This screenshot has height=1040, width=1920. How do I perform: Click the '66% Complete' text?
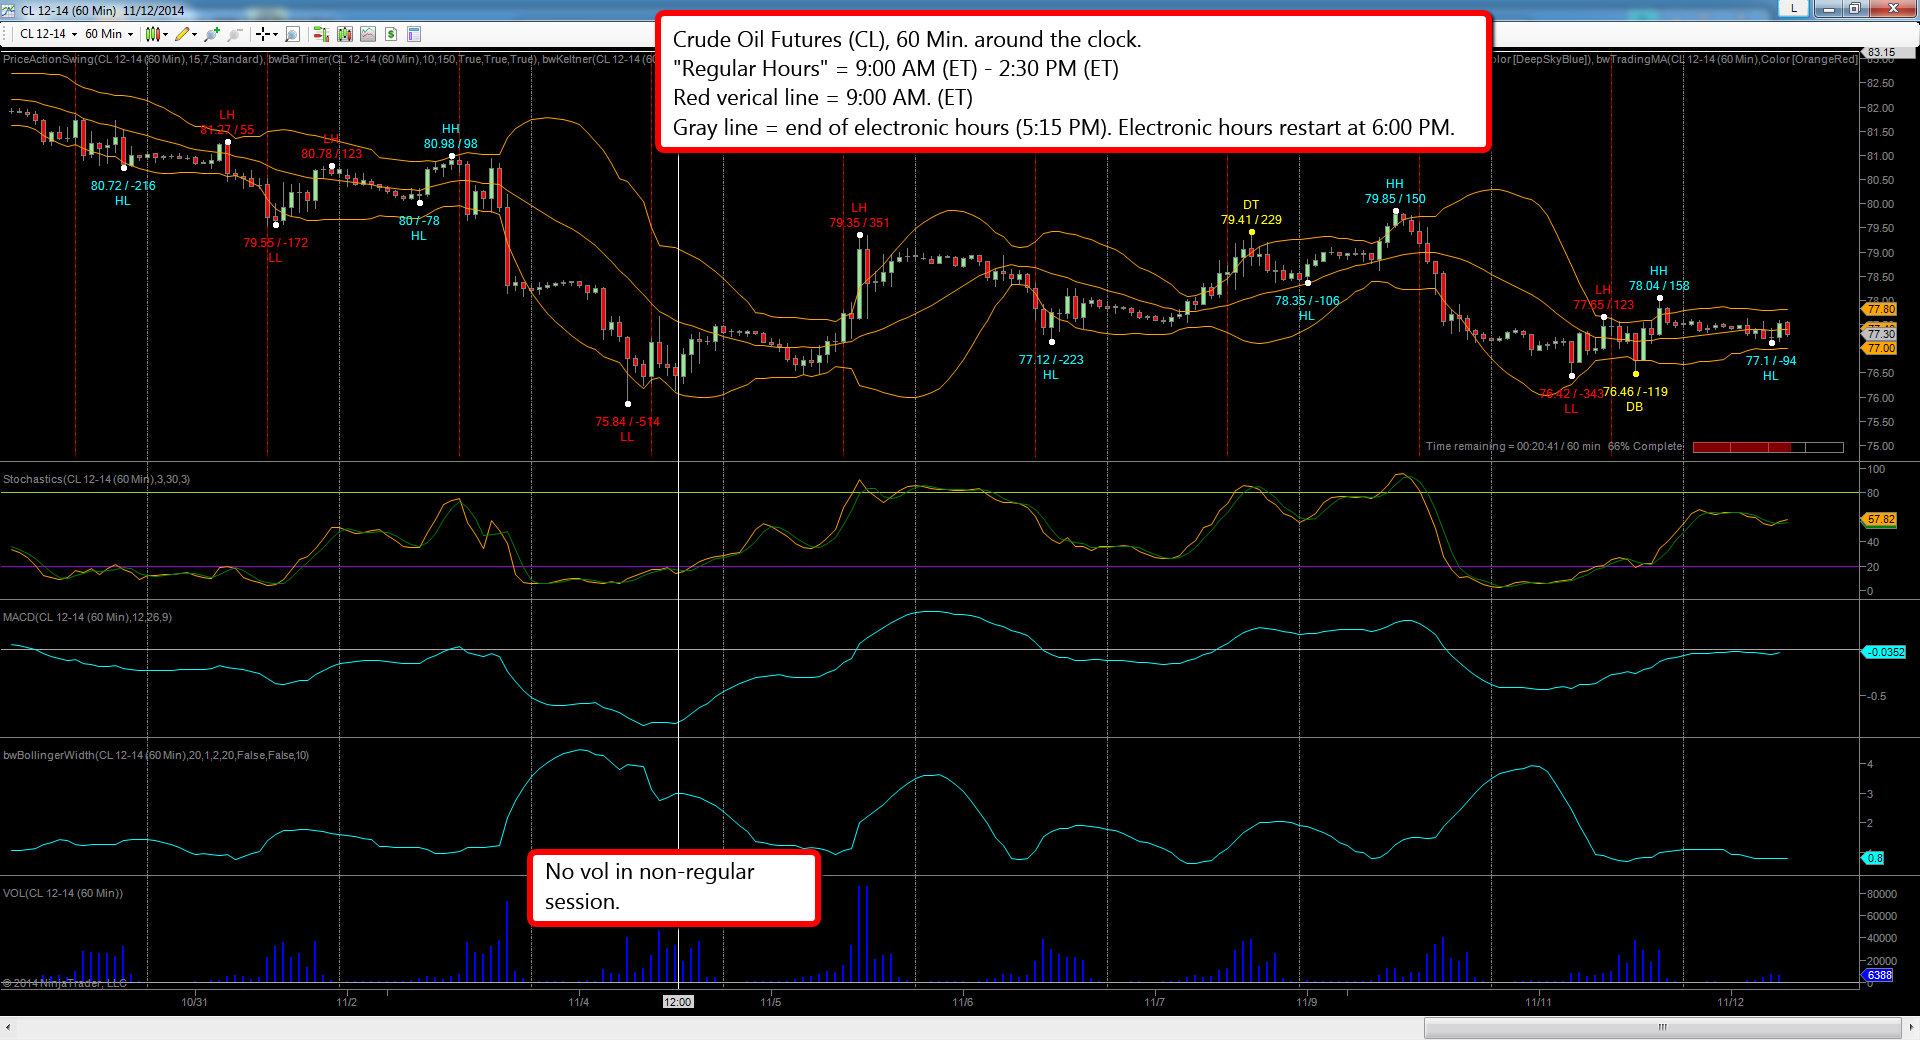point(1645,446)
